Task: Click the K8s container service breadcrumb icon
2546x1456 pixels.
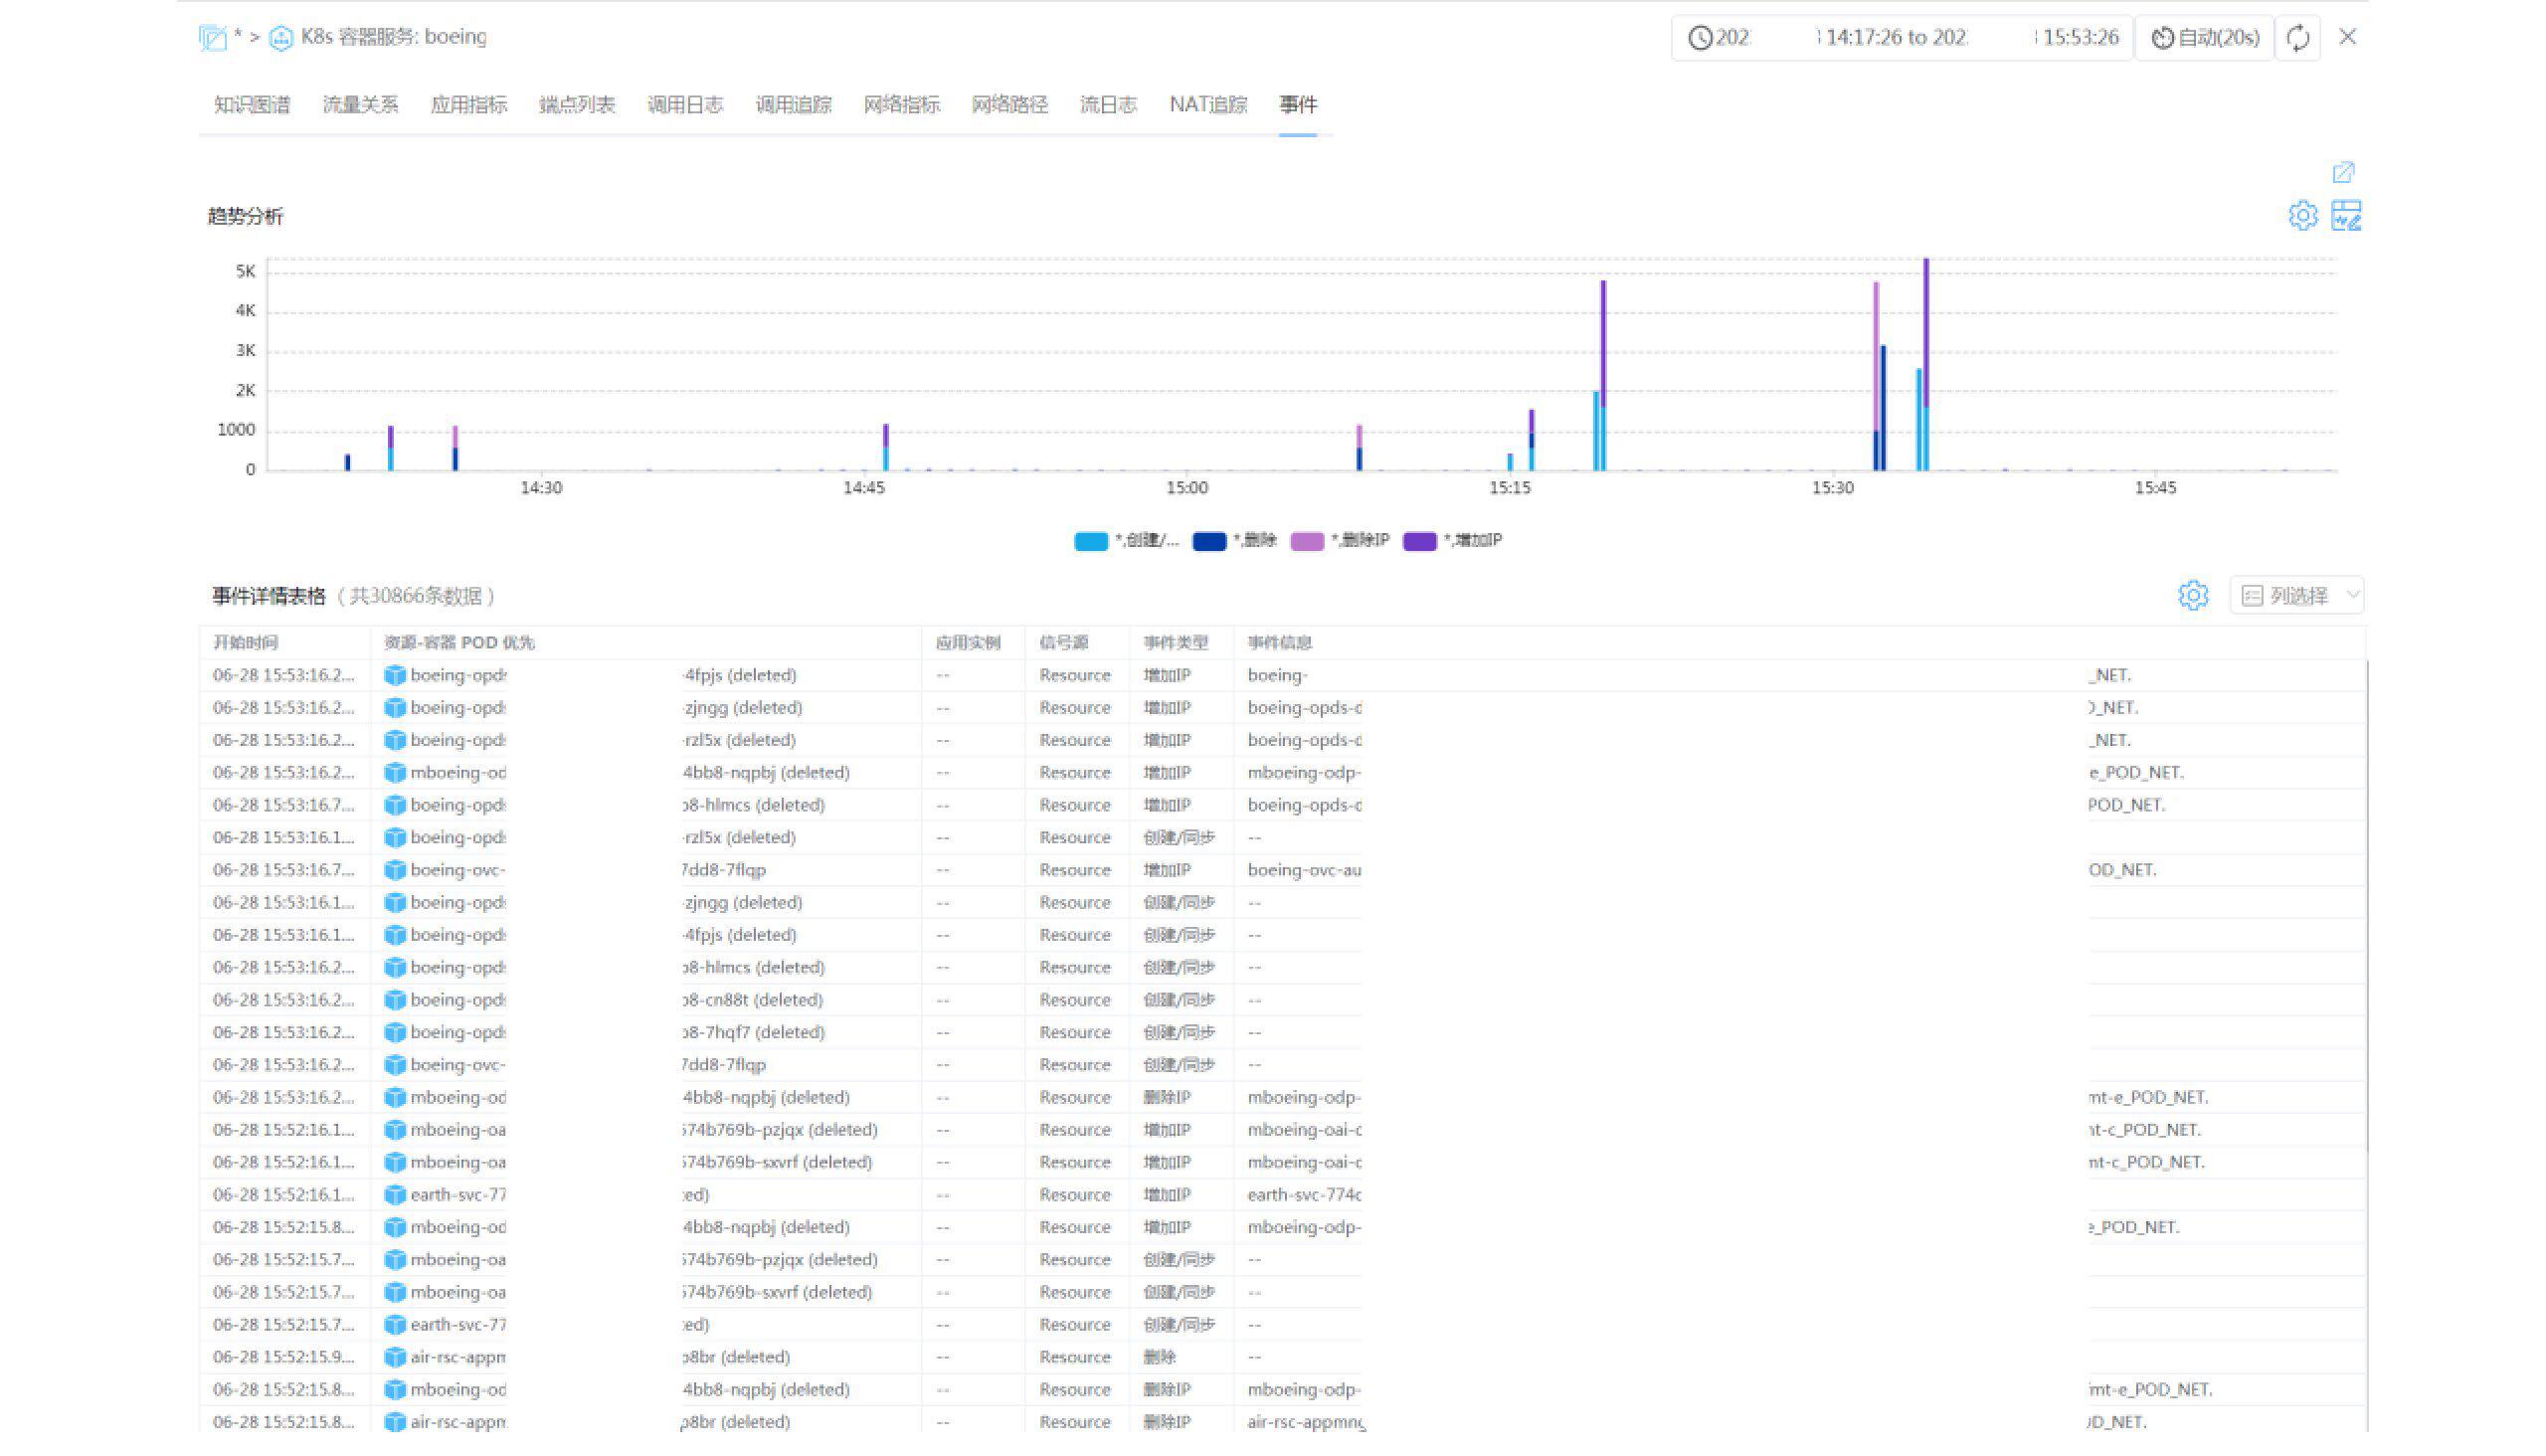Action: [281, 38]
